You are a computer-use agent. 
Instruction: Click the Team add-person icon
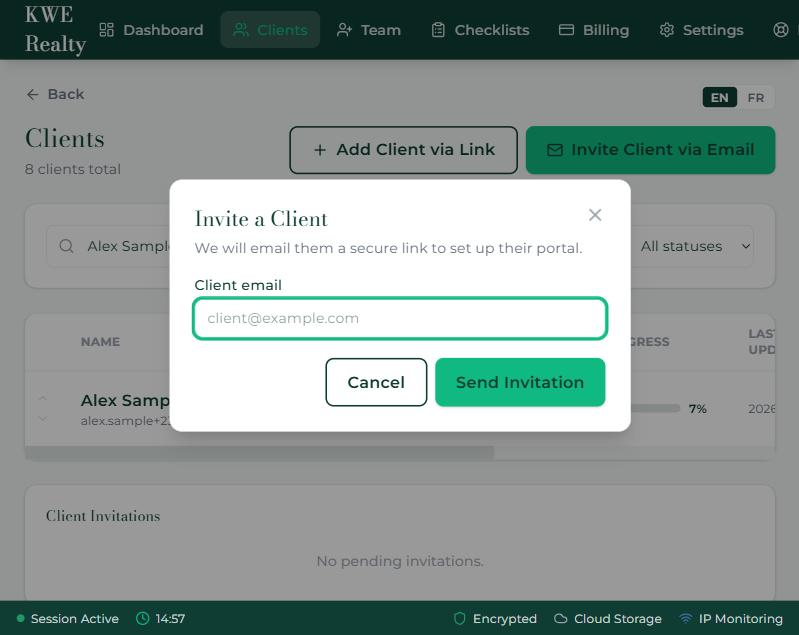(344, 30)
